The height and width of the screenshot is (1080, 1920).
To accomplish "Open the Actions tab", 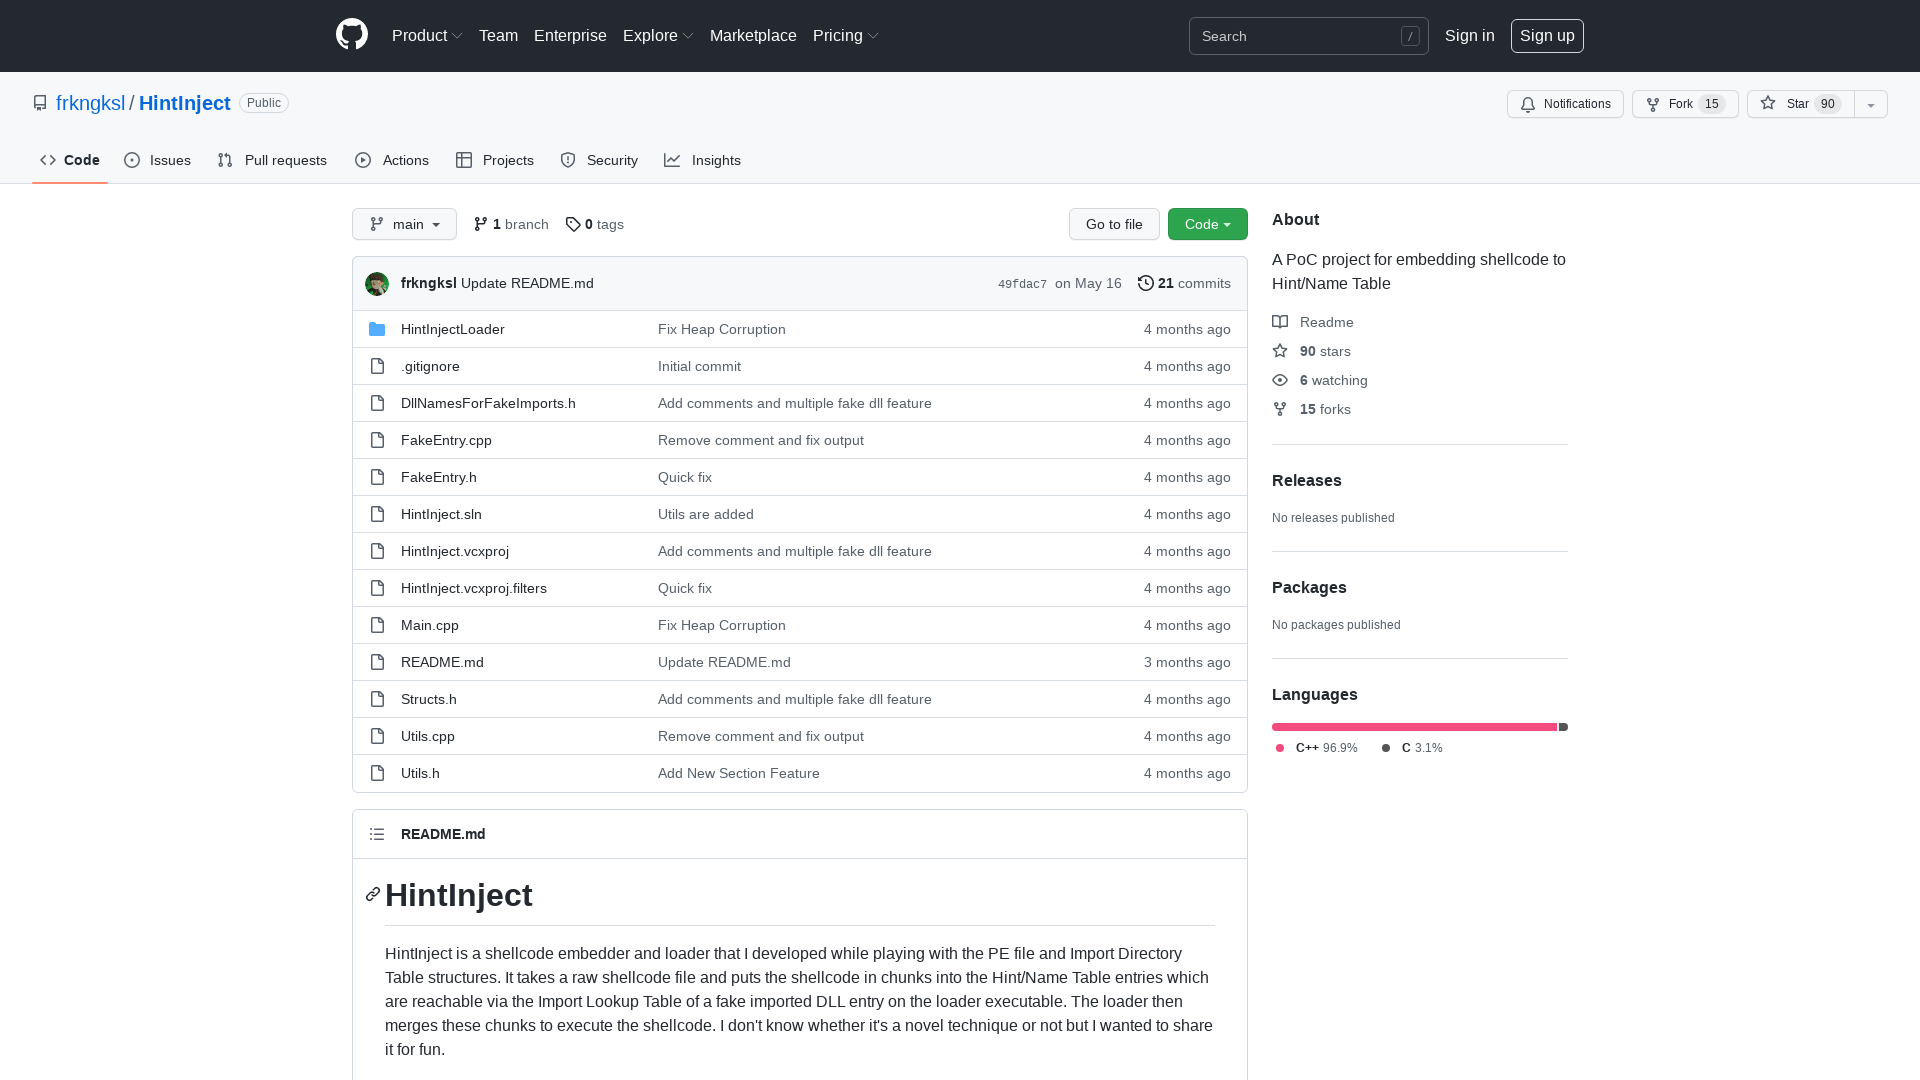I will click(392, 160).
